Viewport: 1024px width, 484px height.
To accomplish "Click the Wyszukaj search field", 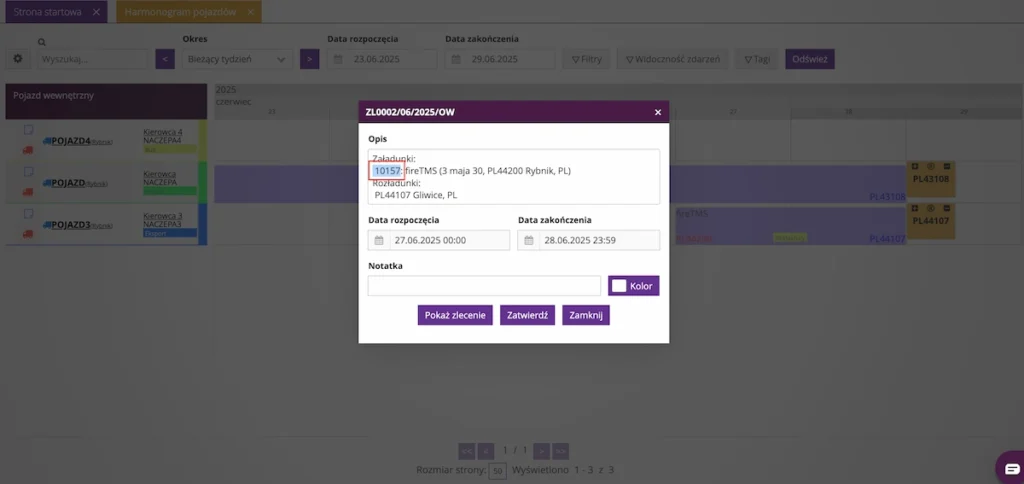I will (x=93, y=59).
